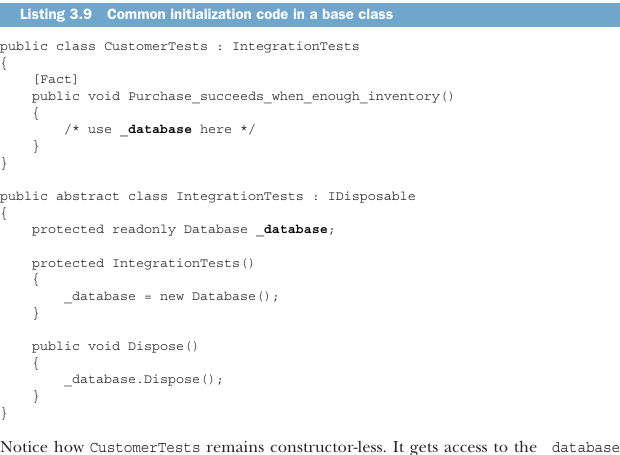Click IntegrationTests after colon on first line
Viewport: 620px width, 455px height.
tap(296, 46)
